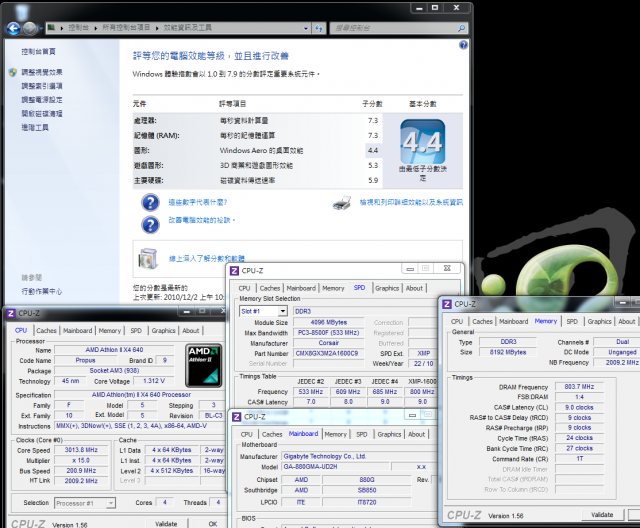Select the SPD tab in the SPD window
The width and height of the screenshot is (640, 528).
click(x=360, y=288)
